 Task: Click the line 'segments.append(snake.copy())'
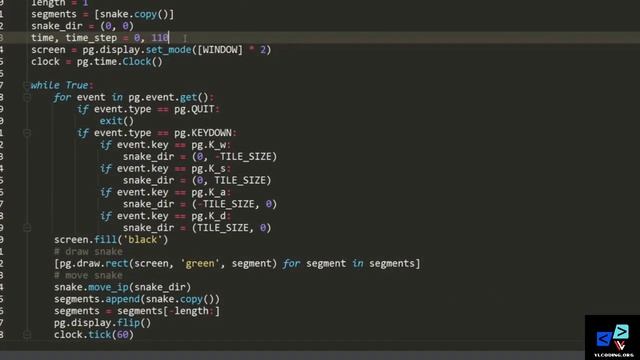point(137,299)
